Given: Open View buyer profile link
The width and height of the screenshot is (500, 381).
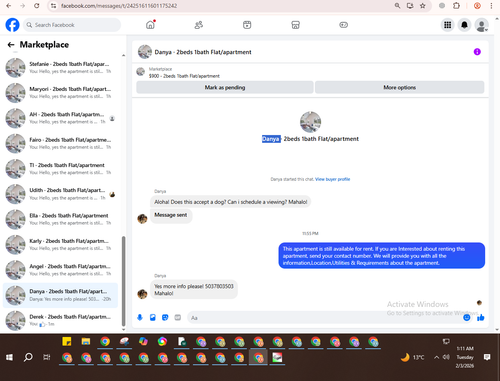Looking at the screenshot, I should [x=332, y=179].
